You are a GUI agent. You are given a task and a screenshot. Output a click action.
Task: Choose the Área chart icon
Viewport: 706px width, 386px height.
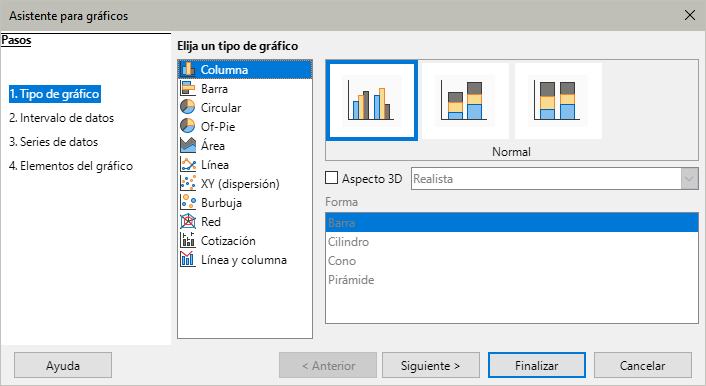pos(188,145)
